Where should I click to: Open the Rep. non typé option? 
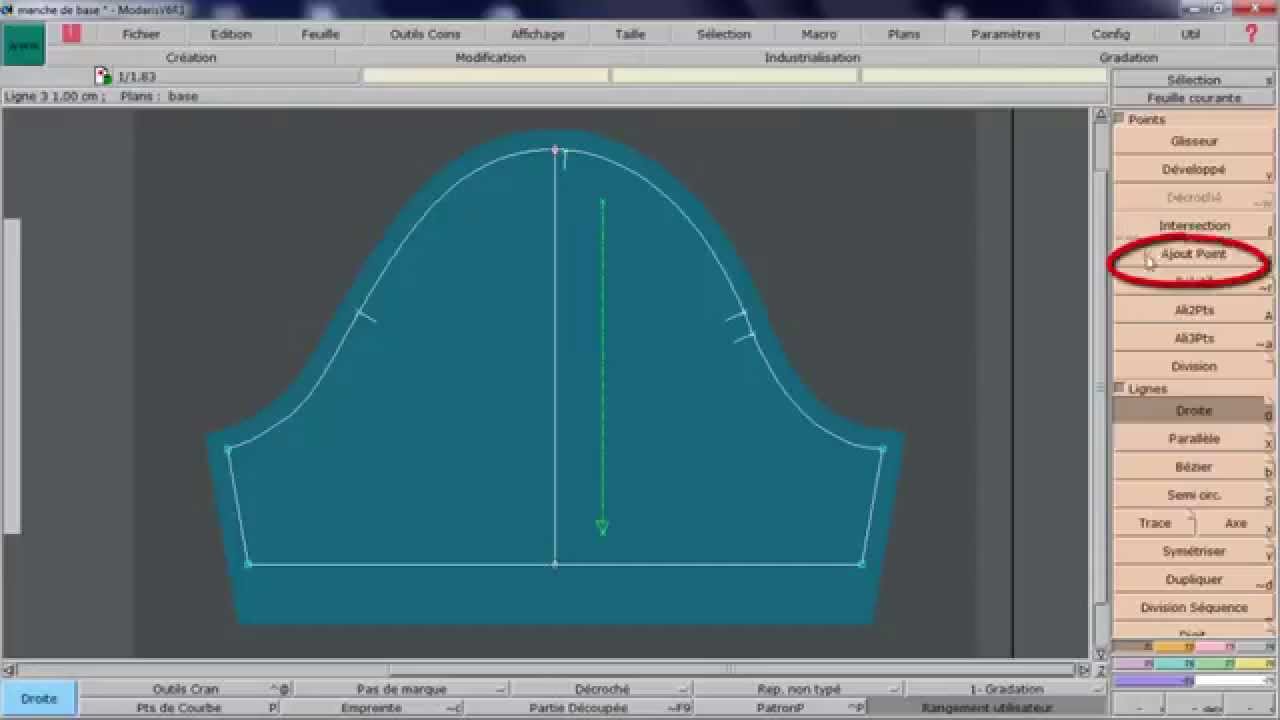pos(798,689)
